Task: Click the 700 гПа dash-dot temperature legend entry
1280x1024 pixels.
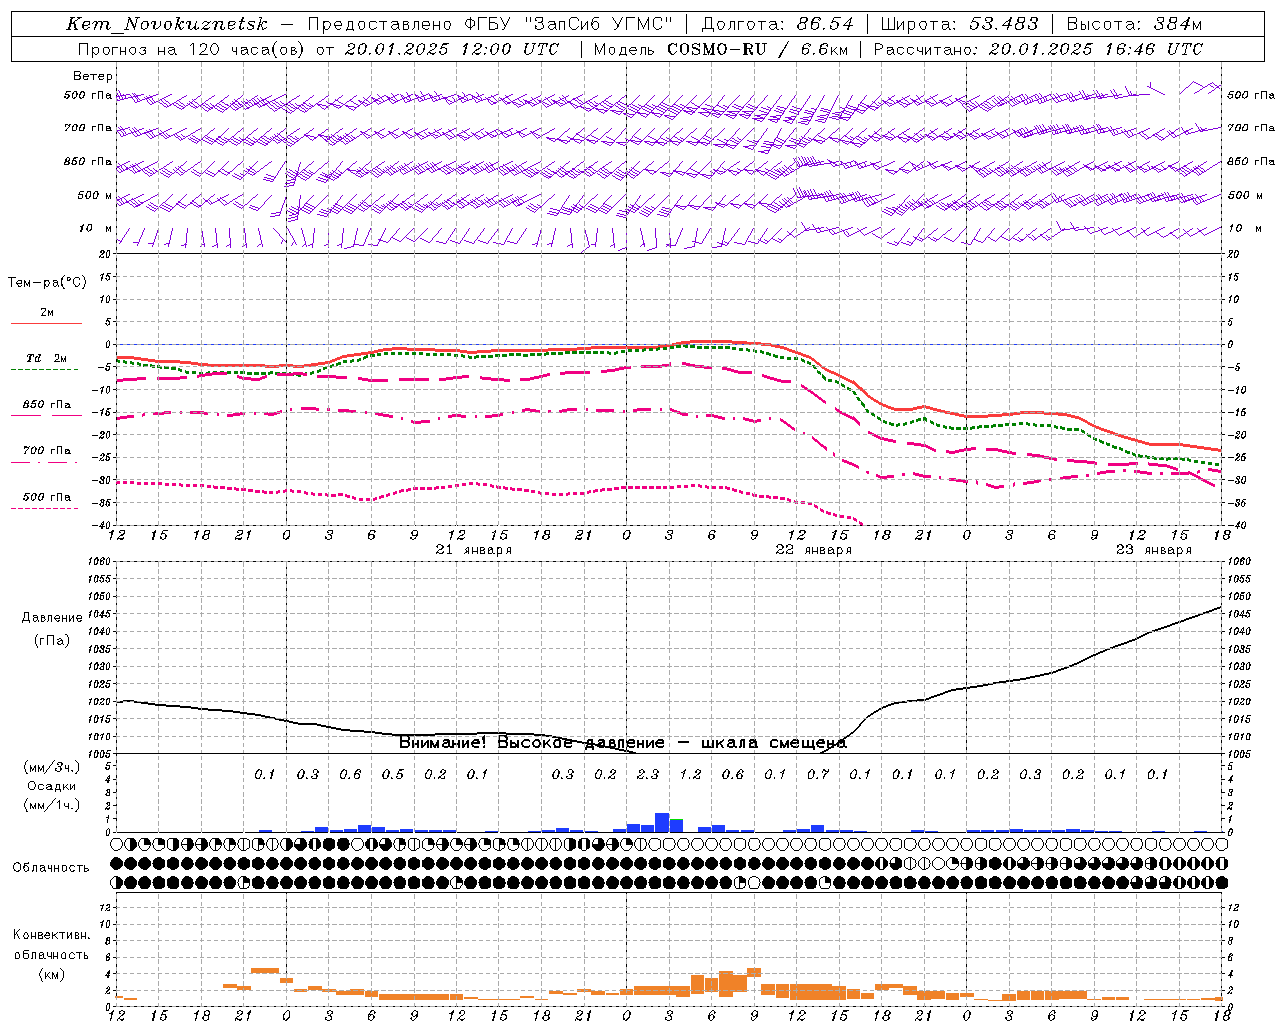Action: [x=47, y=451]
